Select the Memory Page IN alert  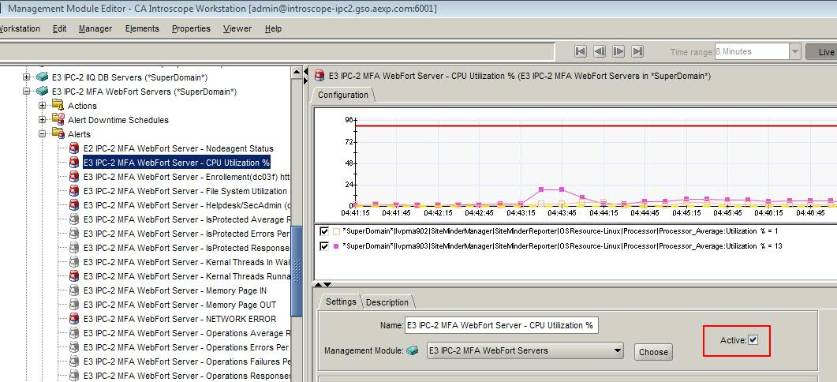point(175,291)
